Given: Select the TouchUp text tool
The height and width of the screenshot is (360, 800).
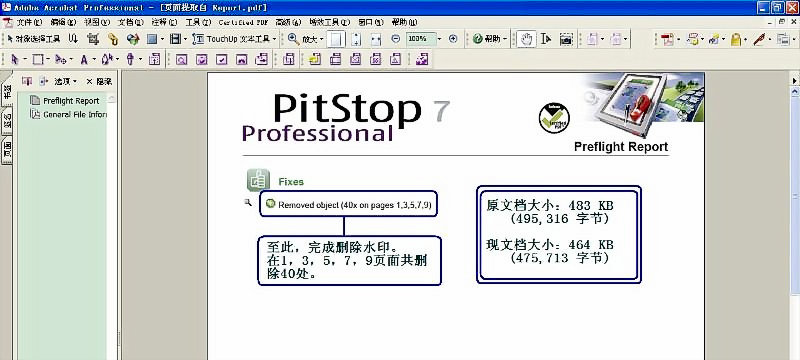Looking at the screenshot, I should pyautogui.click(x=231, y=39).
